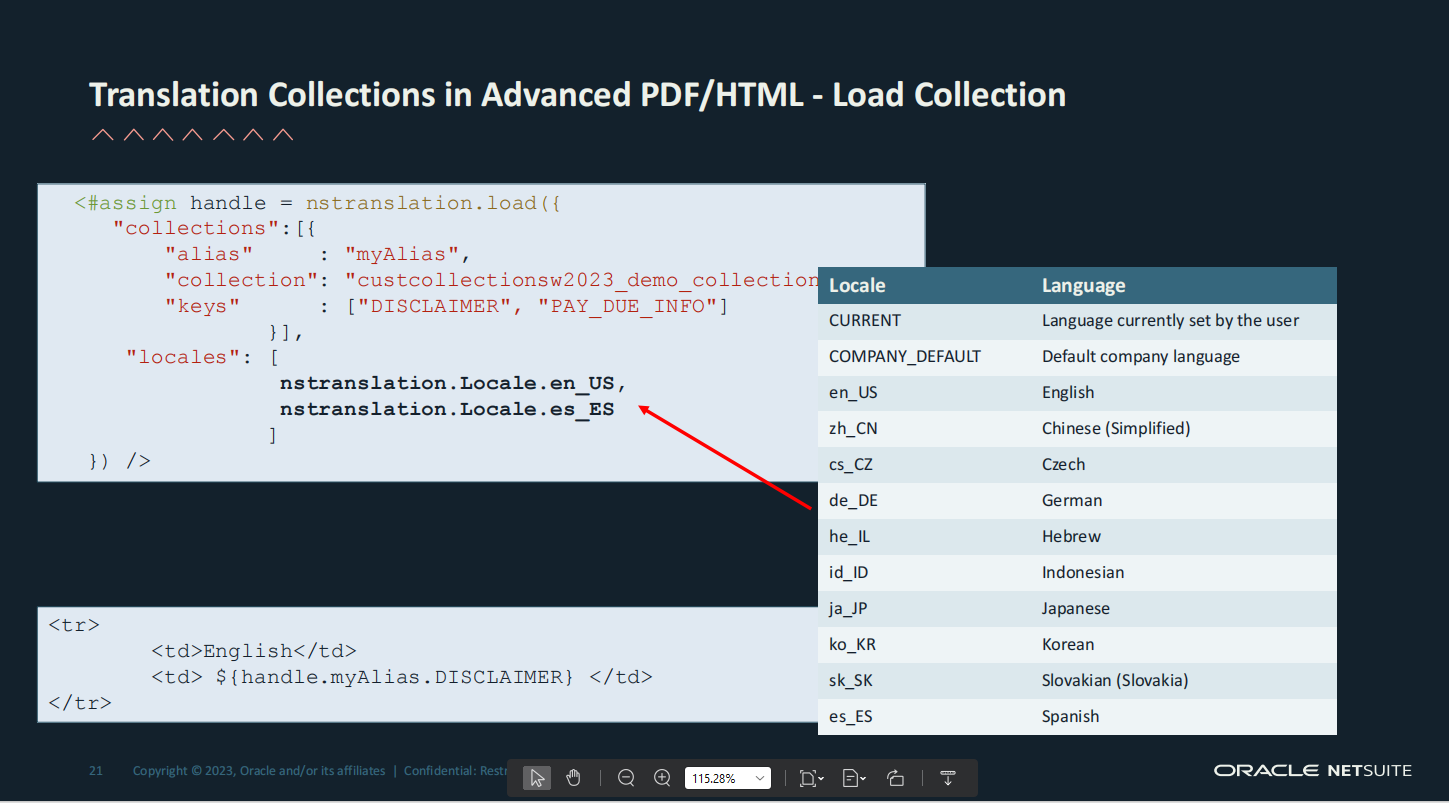
Task: Click the Locale column header
Action: pos(857,286)
